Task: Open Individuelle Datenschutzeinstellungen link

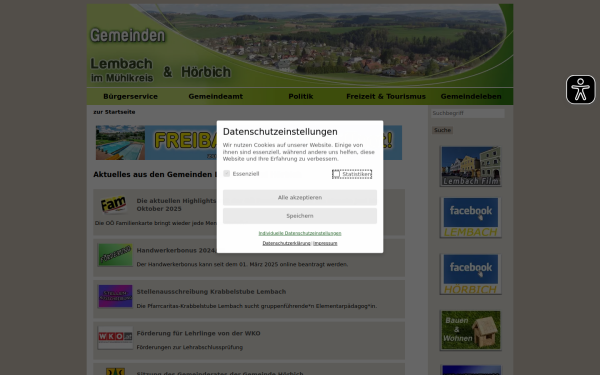Action: point(300,233)
